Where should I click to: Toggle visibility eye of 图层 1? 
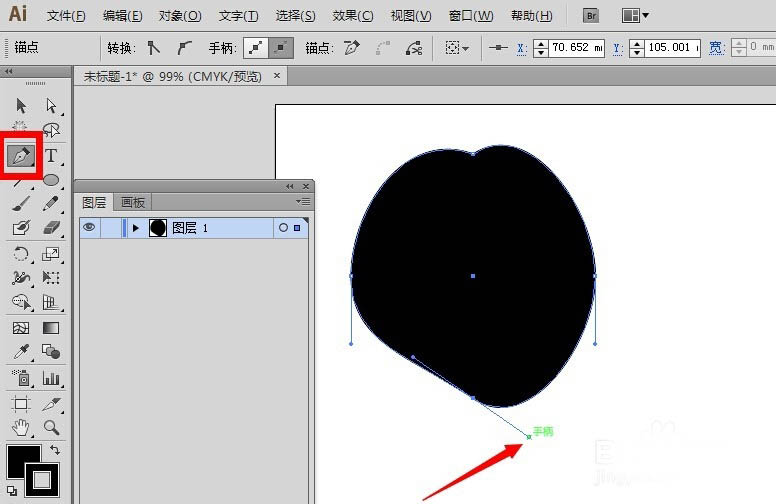pyautogui.click(x=89, y=227)
